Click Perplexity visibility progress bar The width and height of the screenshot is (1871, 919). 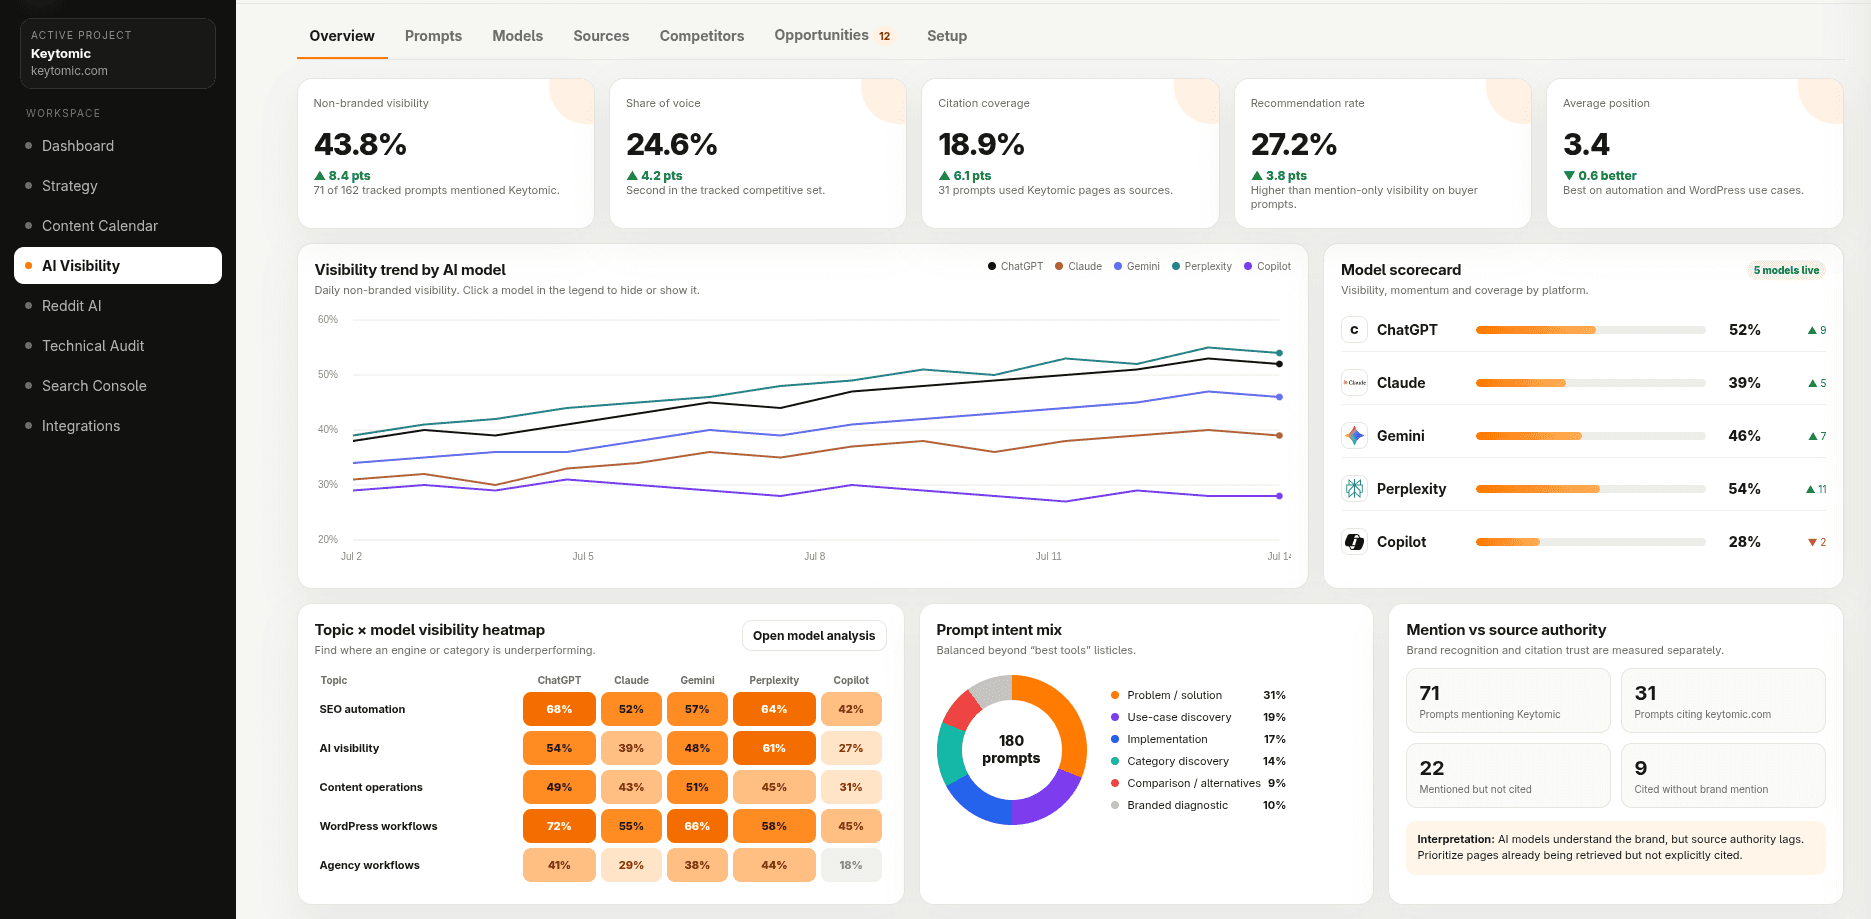point(1590,489)
